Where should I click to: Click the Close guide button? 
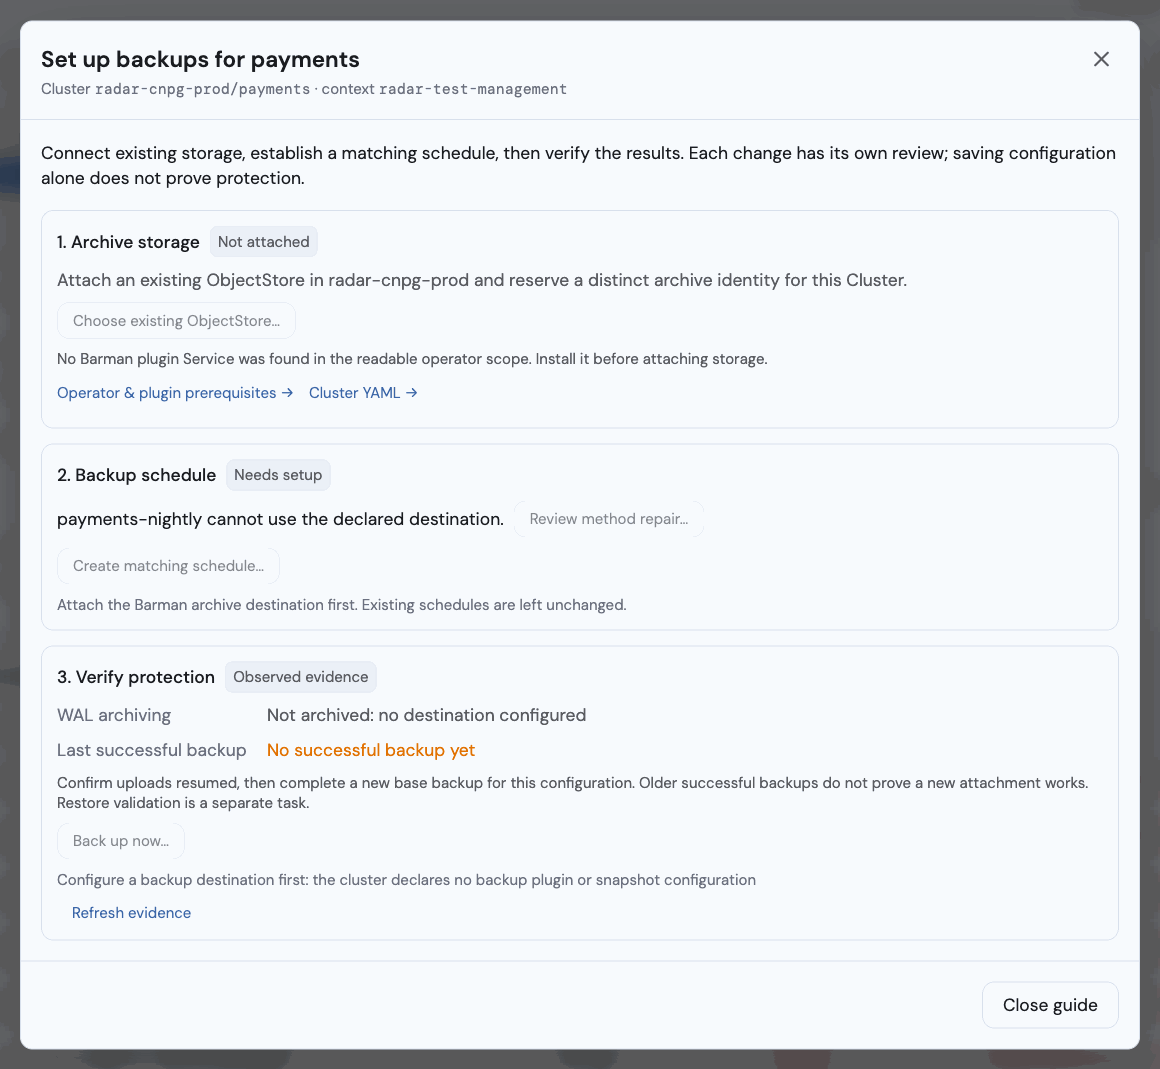click(x=1050, y=1005)
